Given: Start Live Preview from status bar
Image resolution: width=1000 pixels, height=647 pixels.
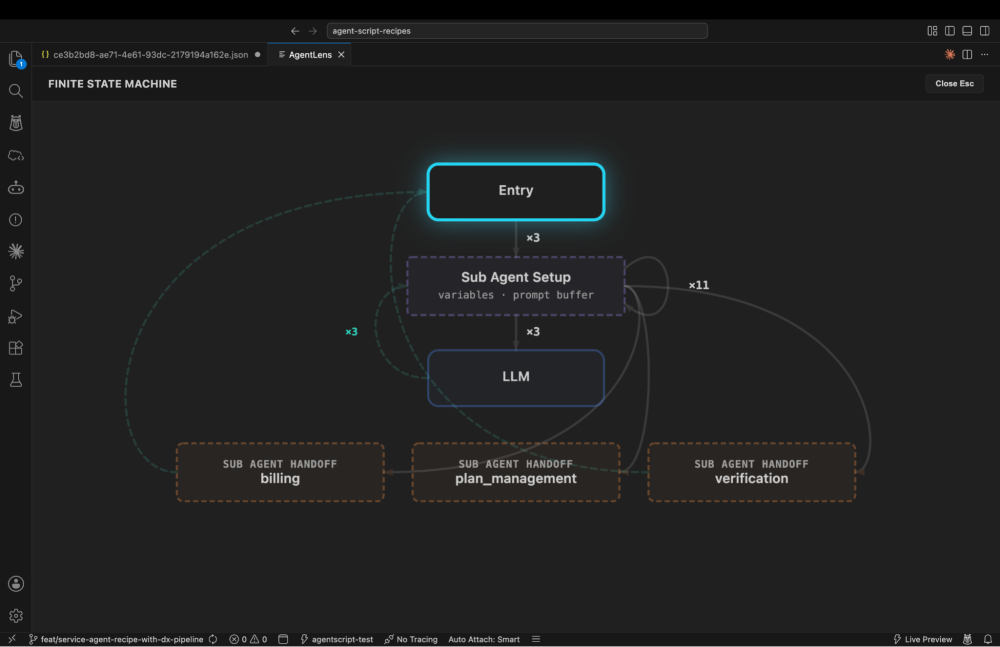Looking at the screenshot, I should point(923,639).
